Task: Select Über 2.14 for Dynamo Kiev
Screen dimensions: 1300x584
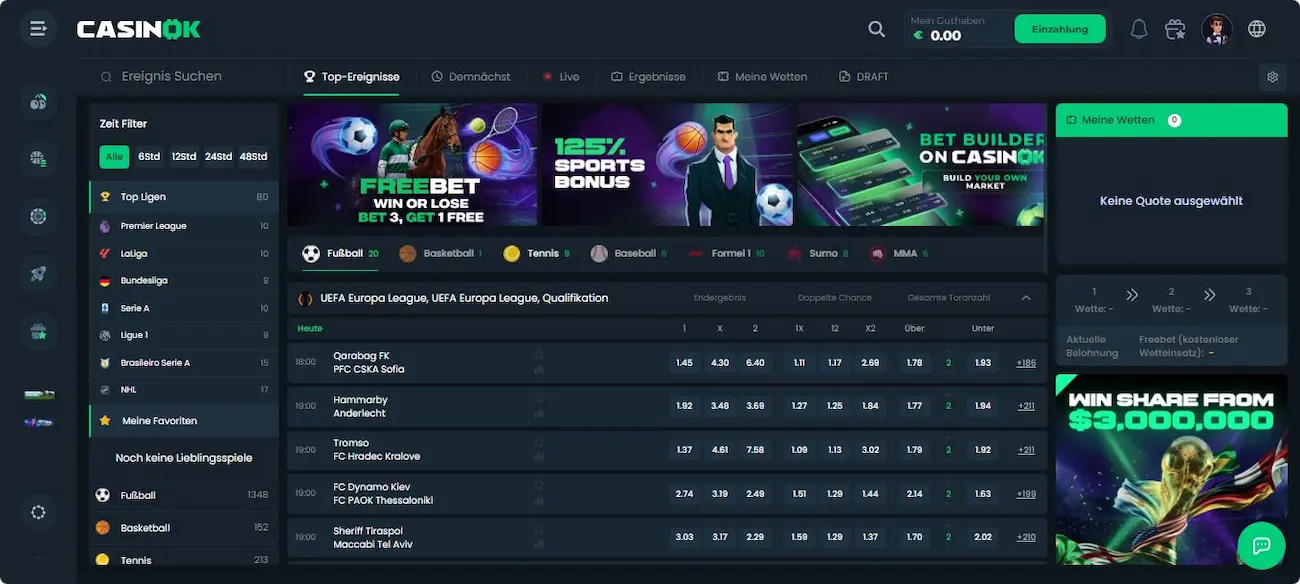Action: click(x=914, y=494)
